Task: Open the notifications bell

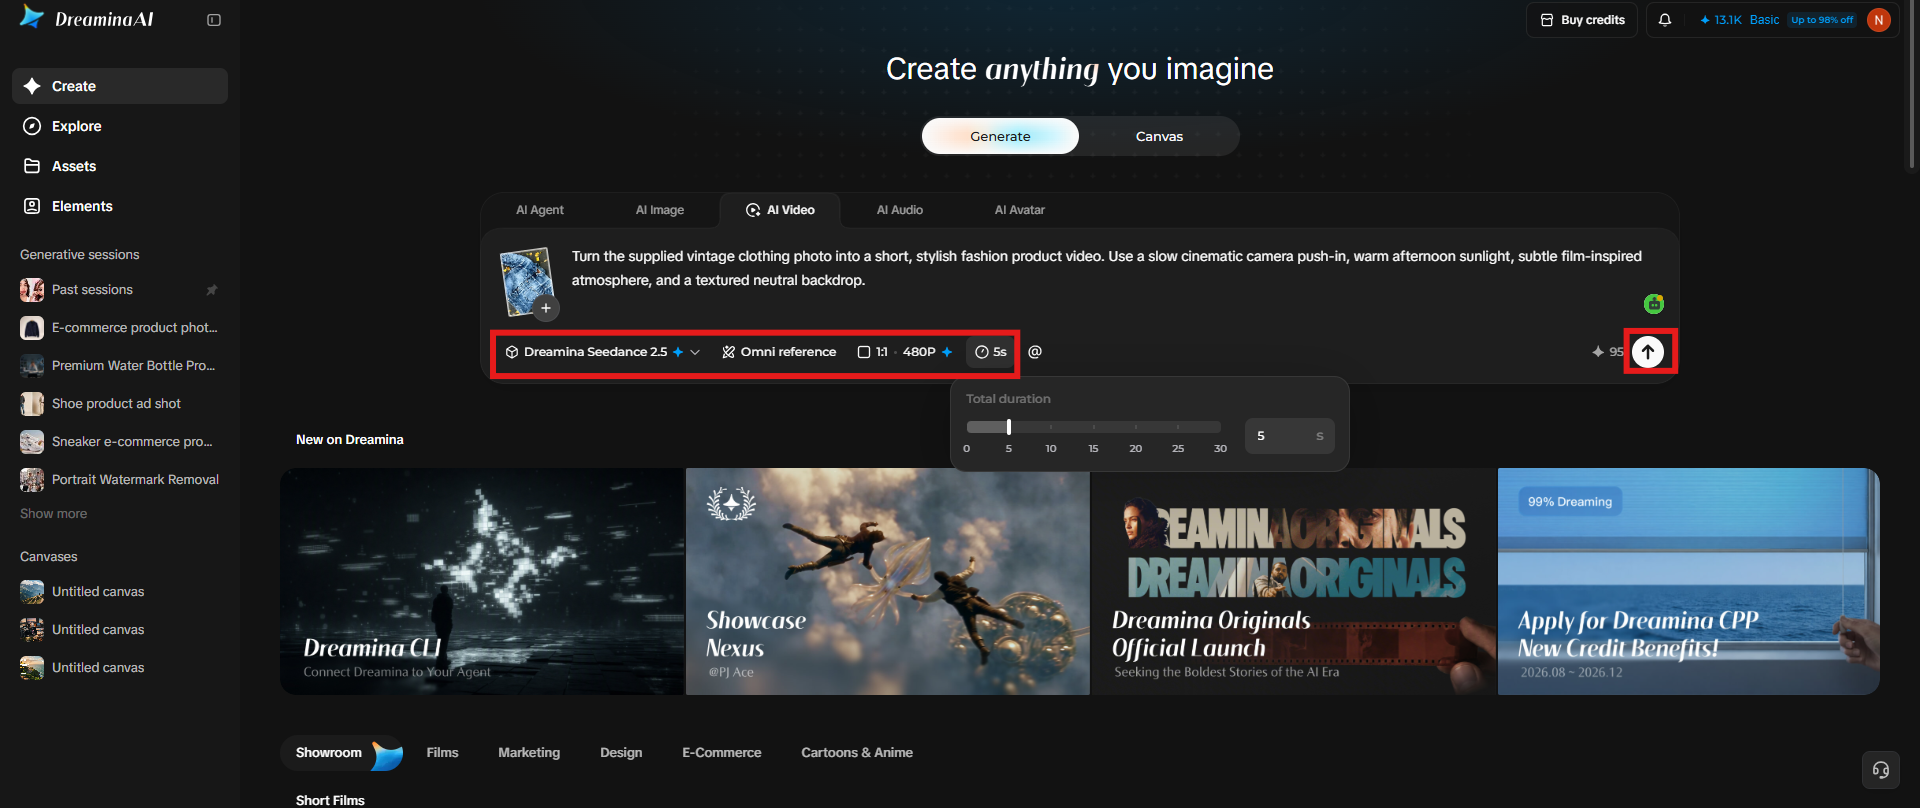Action: (1665, 20)
